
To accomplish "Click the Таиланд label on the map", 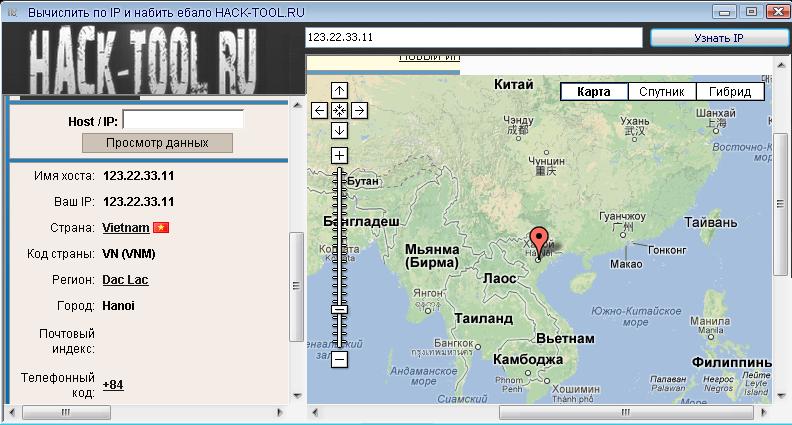I will pyautogui.click(x=484, y=318).
